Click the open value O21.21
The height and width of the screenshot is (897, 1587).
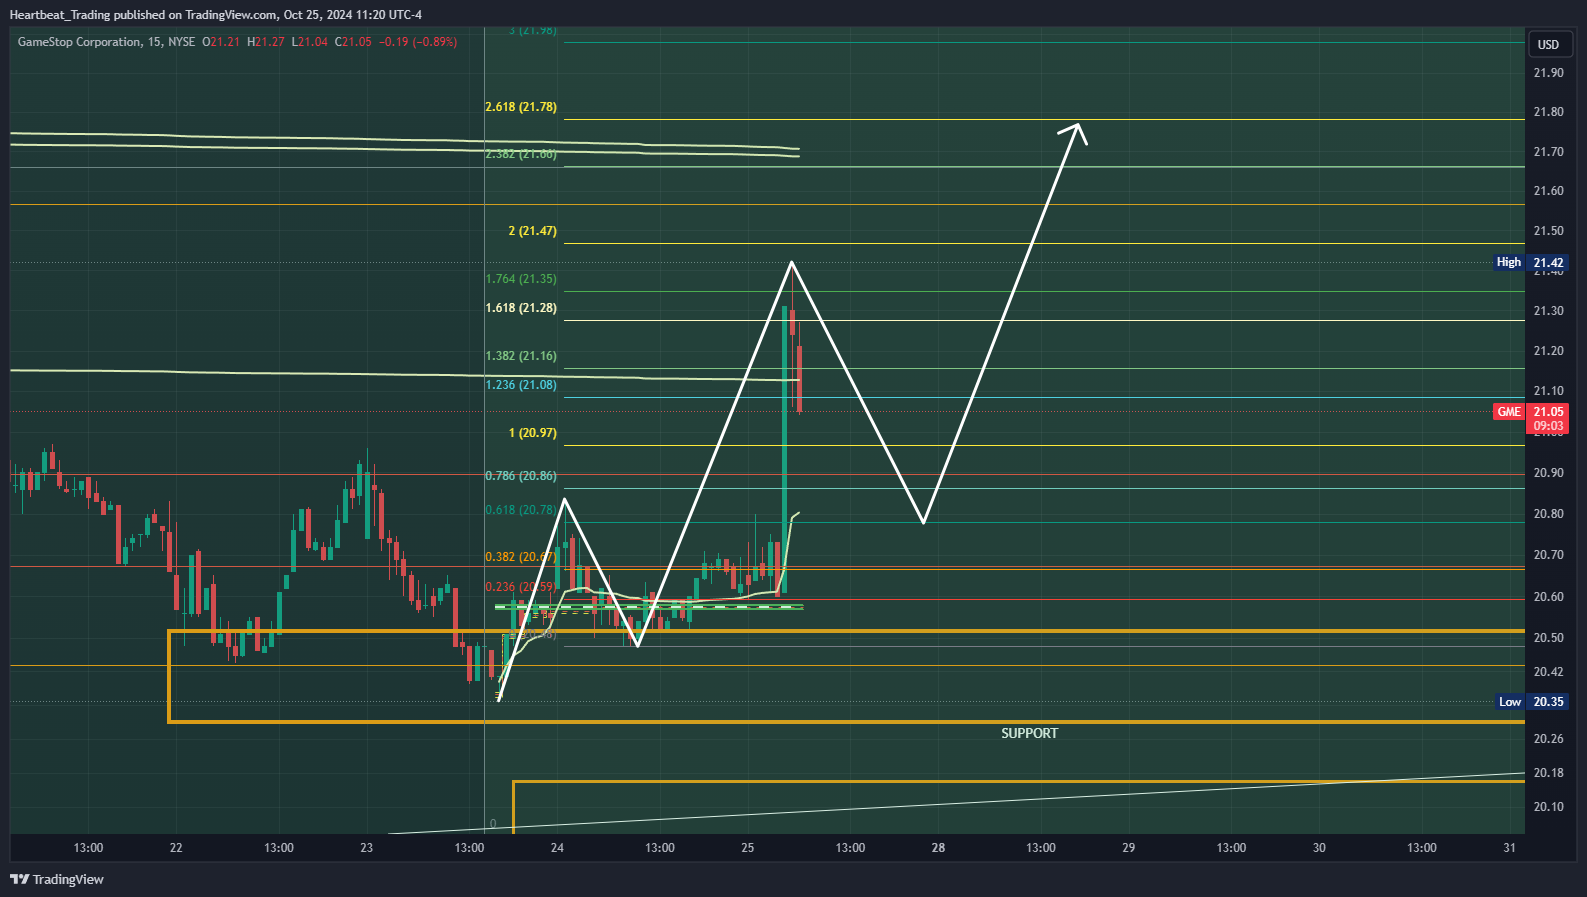point(221,42)
